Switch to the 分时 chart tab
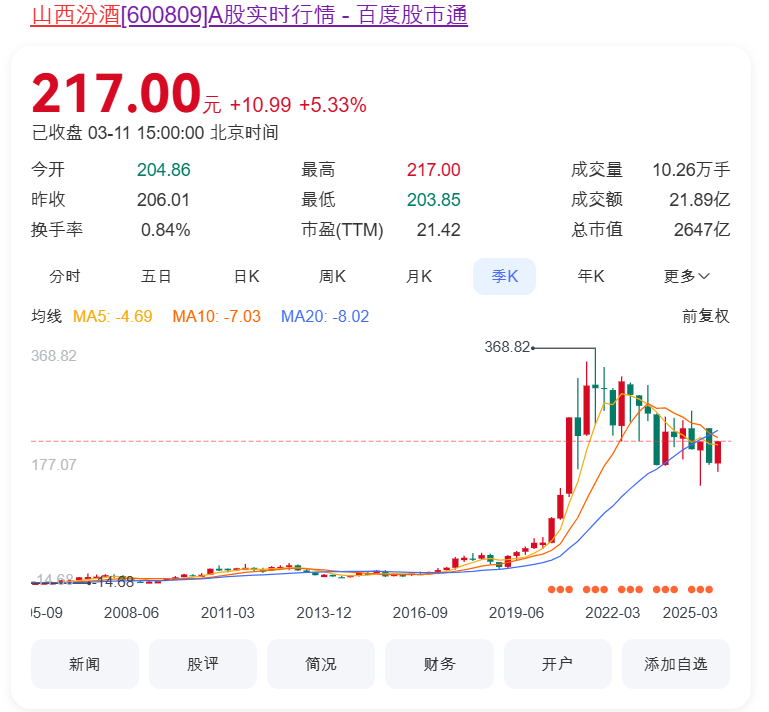Screen dimensions: 769x712 (x=65, y=277)
